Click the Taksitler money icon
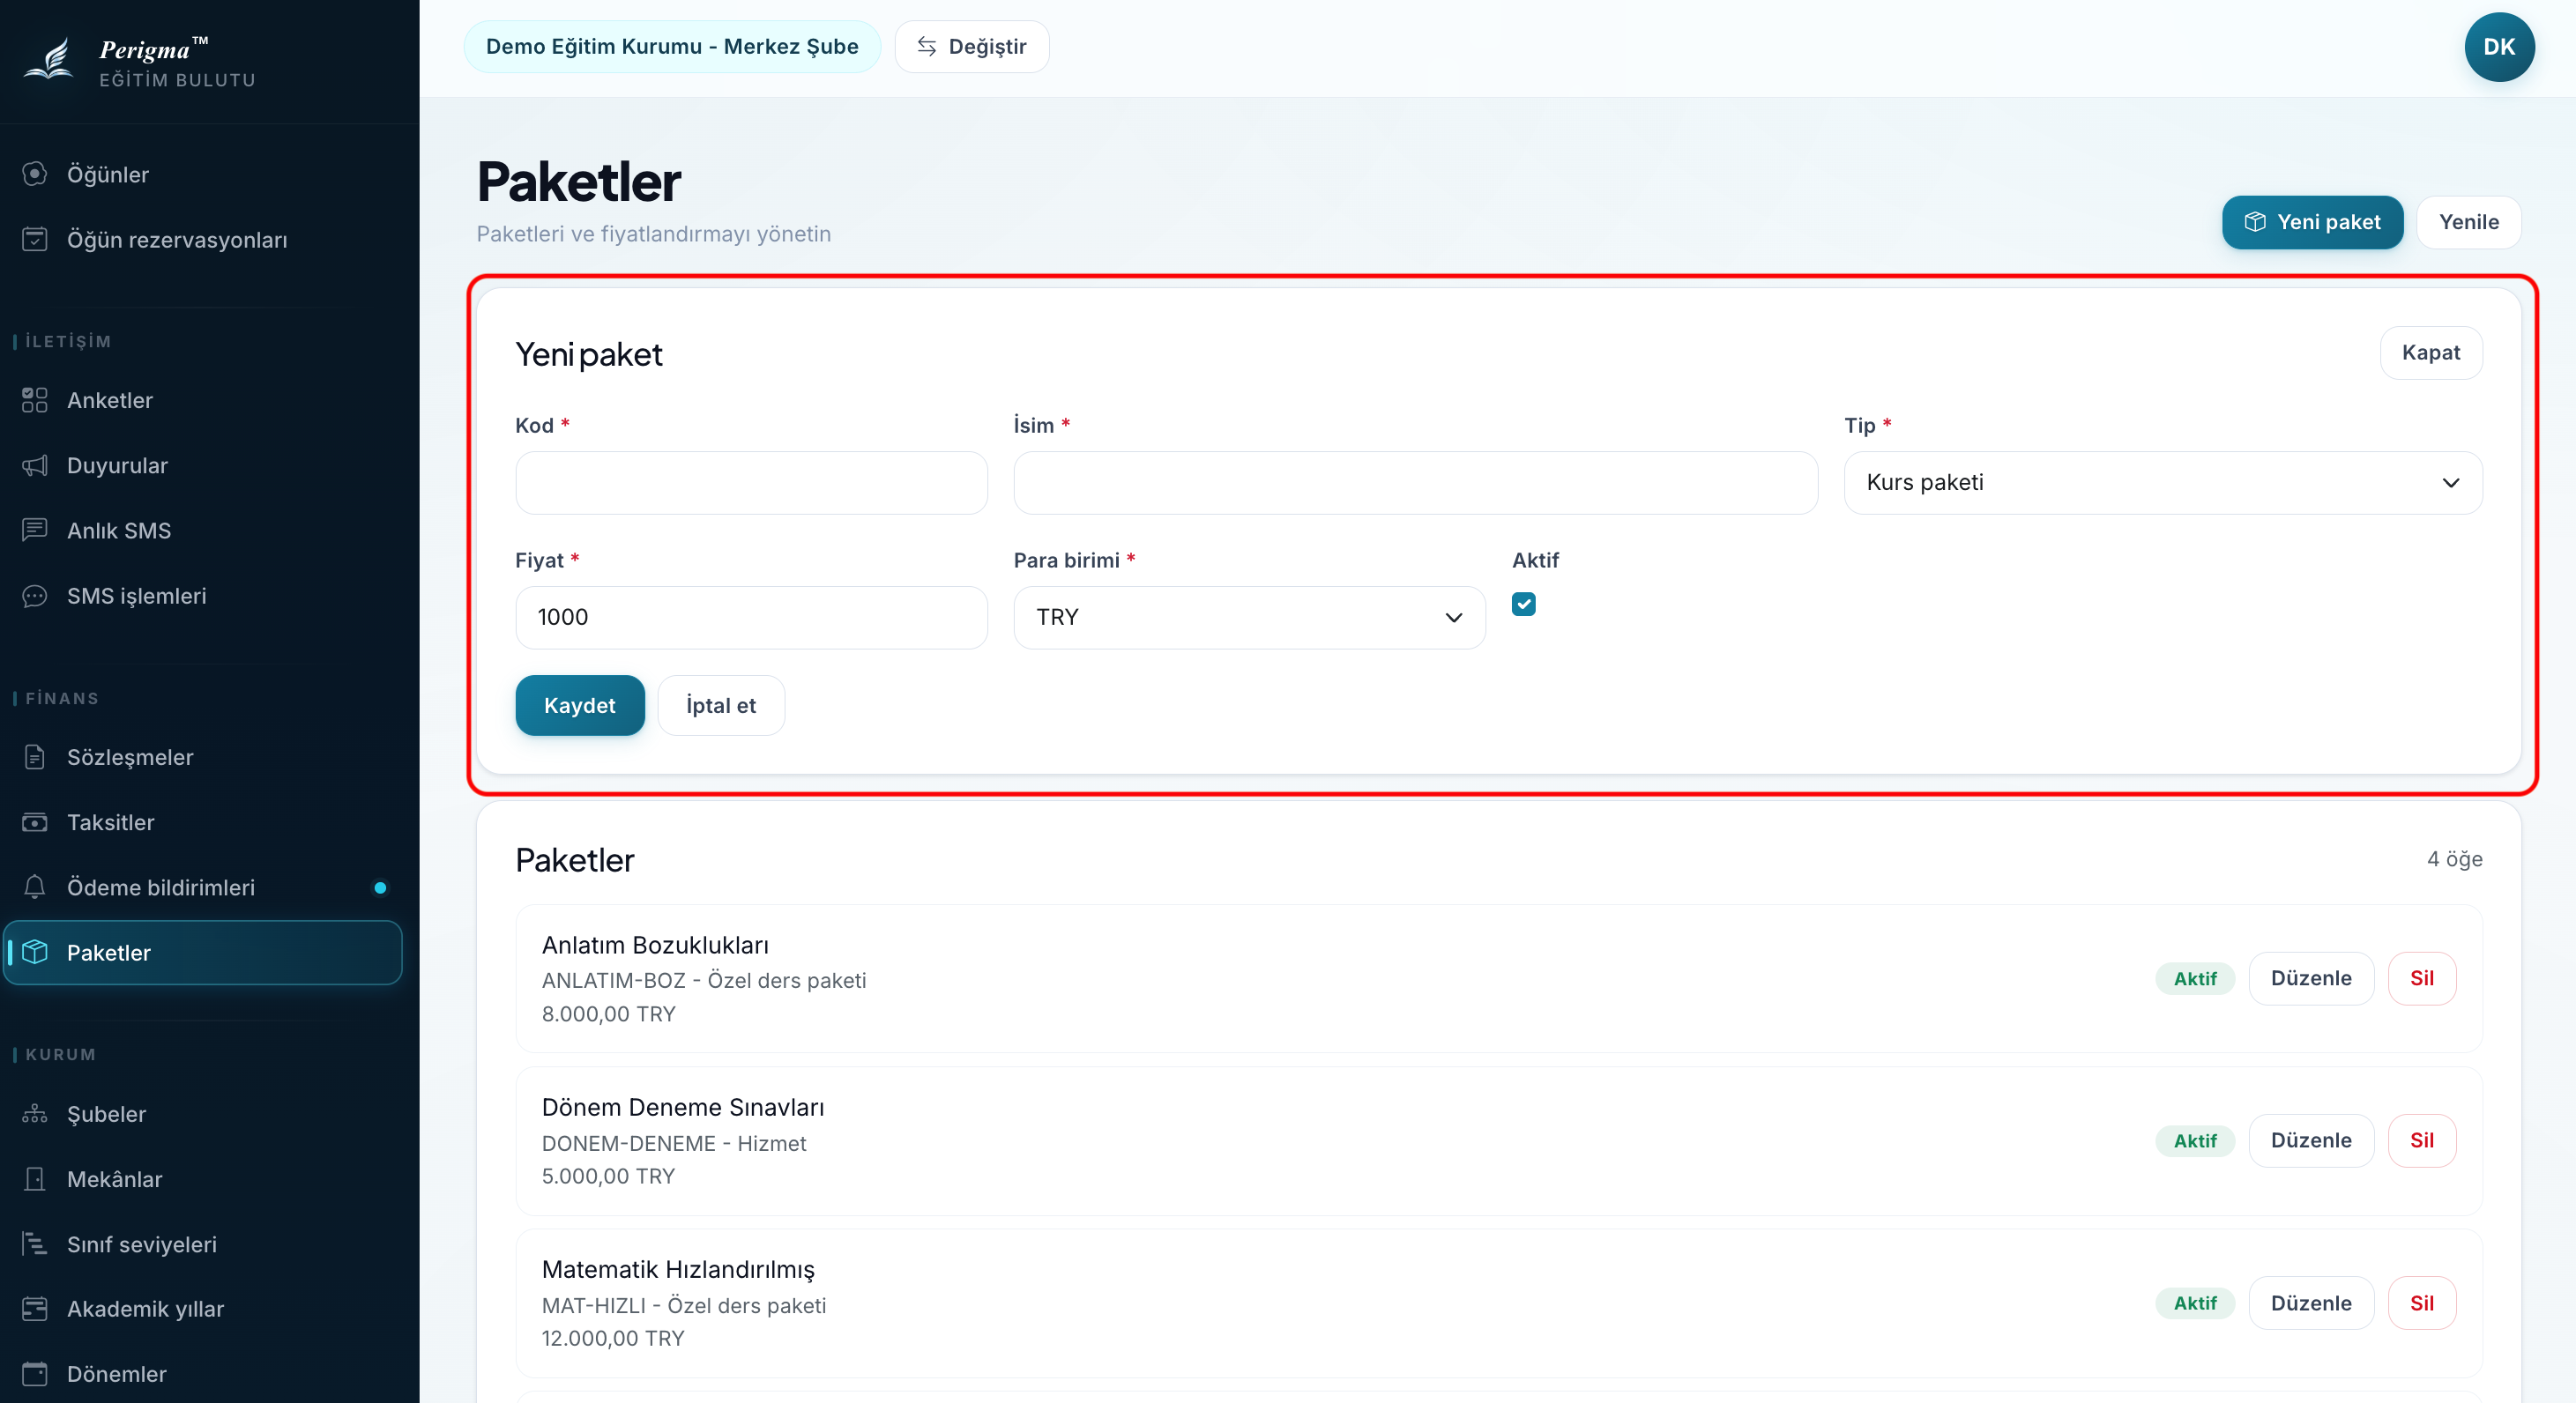The height and width of the screenshot is (1403, 2576). [35, 822]
